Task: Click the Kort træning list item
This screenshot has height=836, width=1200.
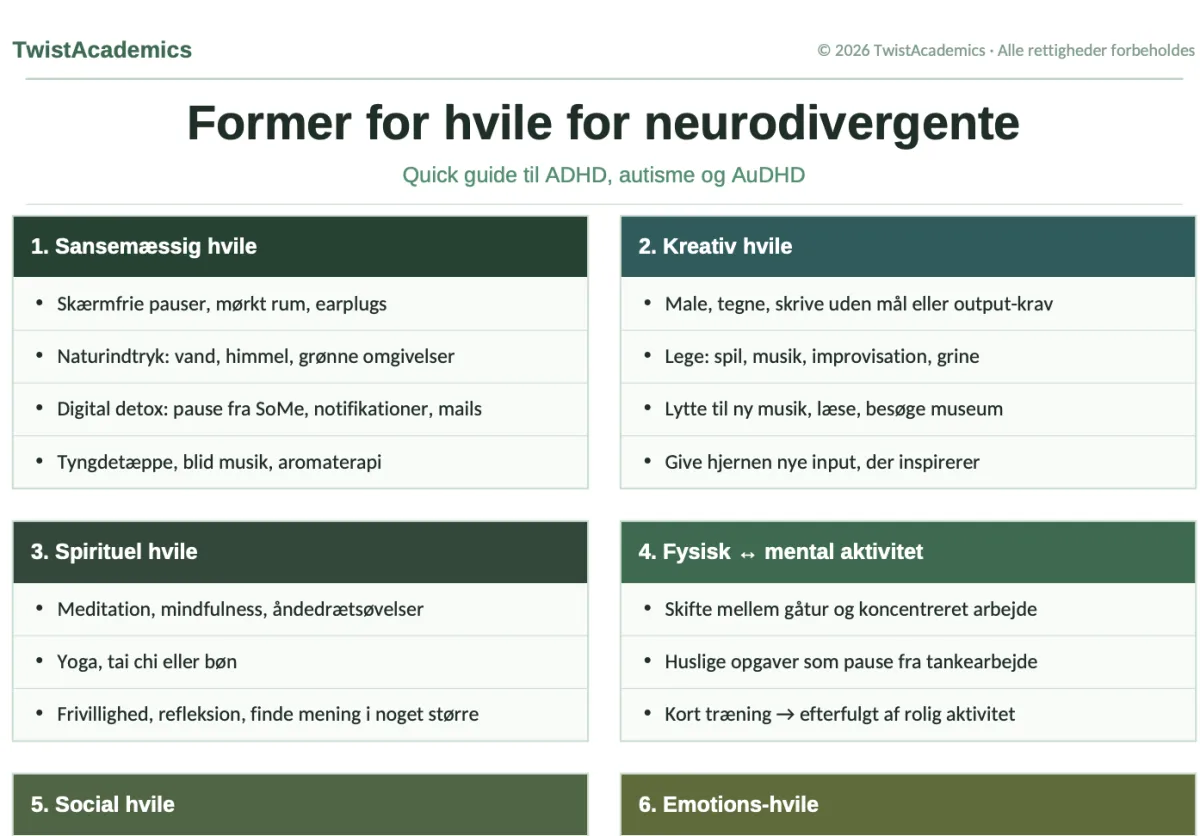Action: [x=908, y=714]
